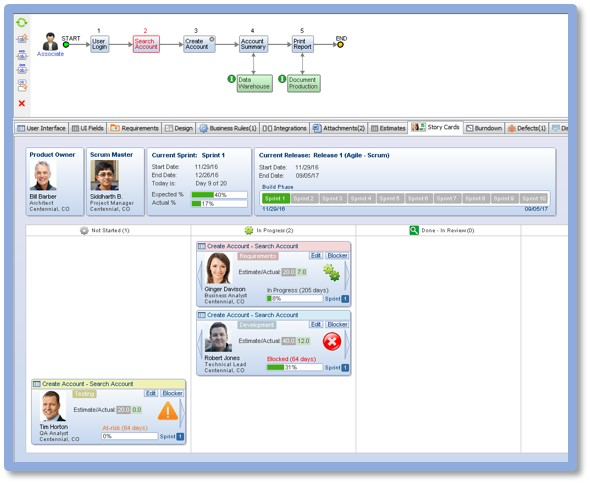Image resolution: width=590 pixels, height=484 pixels.
Task: Click Edit on Tim Horton's card
Action: tap(151, 393)
